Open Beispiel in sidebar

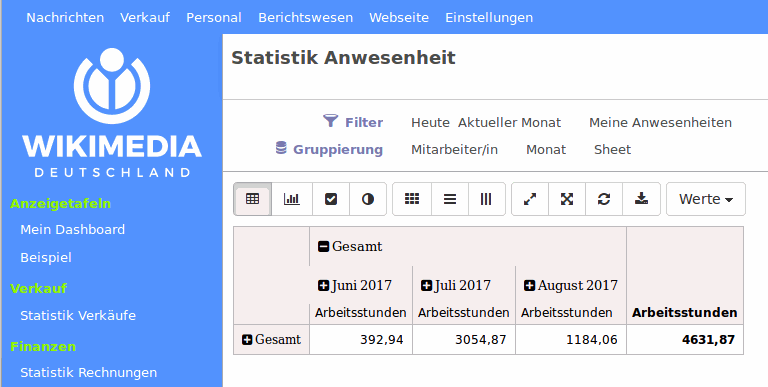[x=46, y=258]
